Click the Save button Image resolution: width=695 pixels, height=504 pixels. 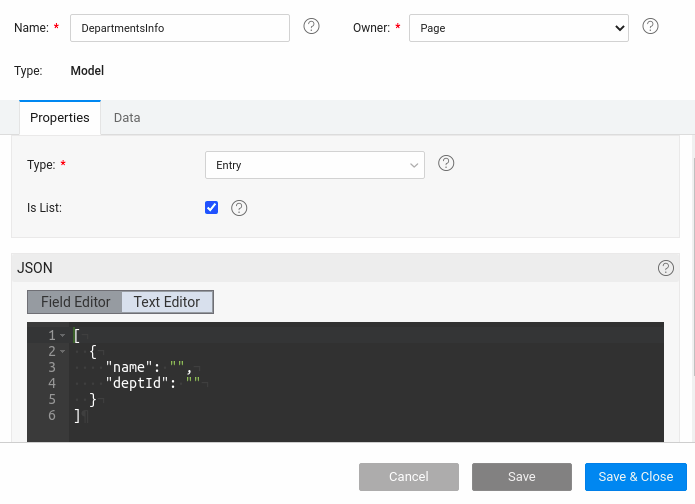pos(521,477)
